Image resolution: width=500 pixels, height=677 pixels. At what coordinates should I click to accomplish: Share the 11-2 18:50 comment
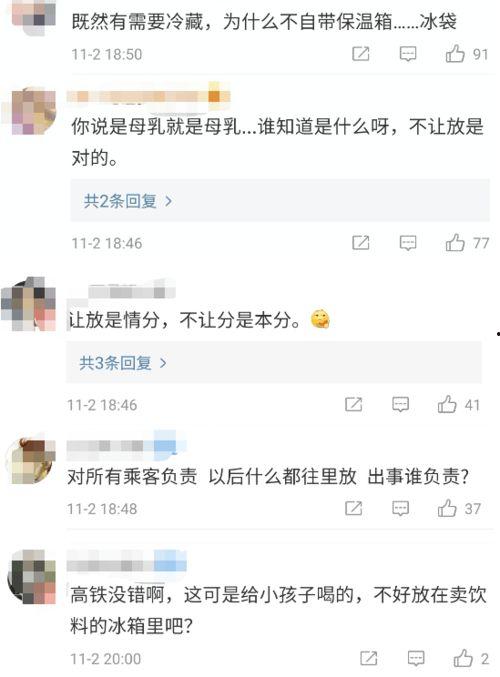pyautogui.click(x=361, y=54)
